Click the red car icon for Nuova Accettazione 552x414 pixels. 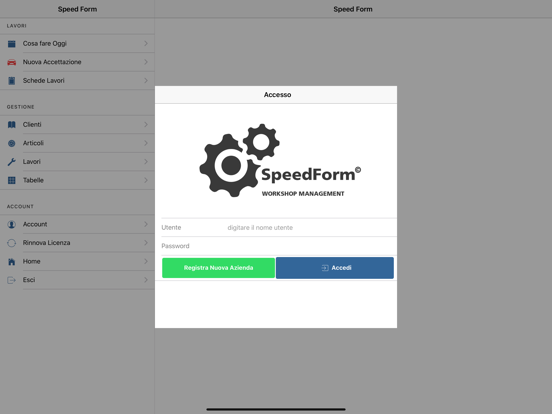coord(12,62)
